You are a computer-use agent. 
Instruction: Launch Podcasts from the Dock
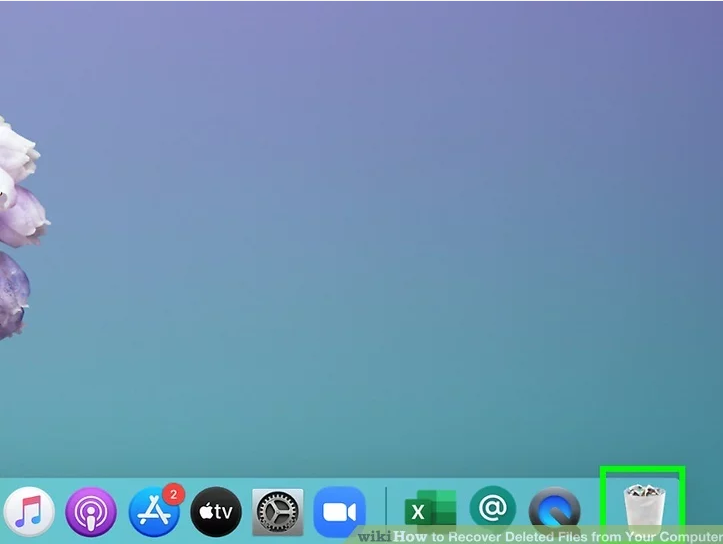tap(91, 512)
